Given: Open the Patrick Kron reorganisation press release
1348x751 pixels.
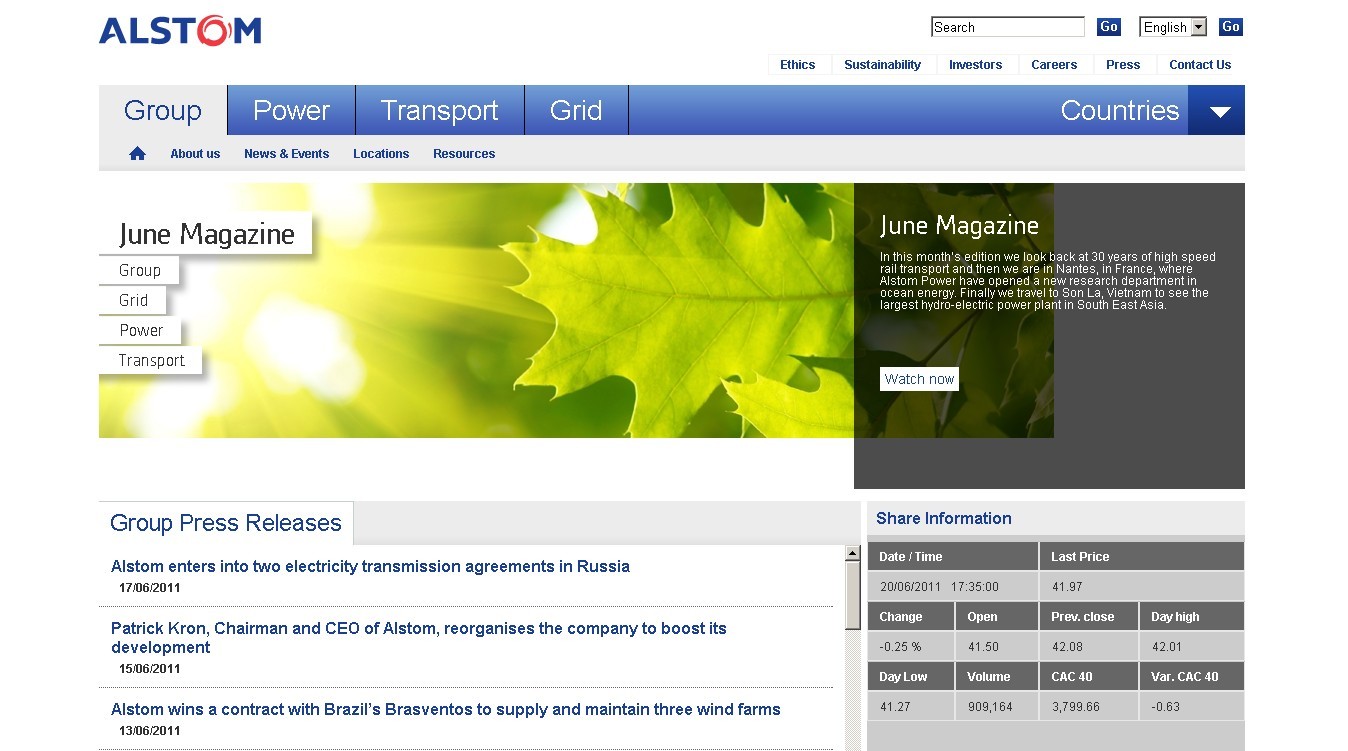Looking at the screenshot, I should click(x=419, y=638).
